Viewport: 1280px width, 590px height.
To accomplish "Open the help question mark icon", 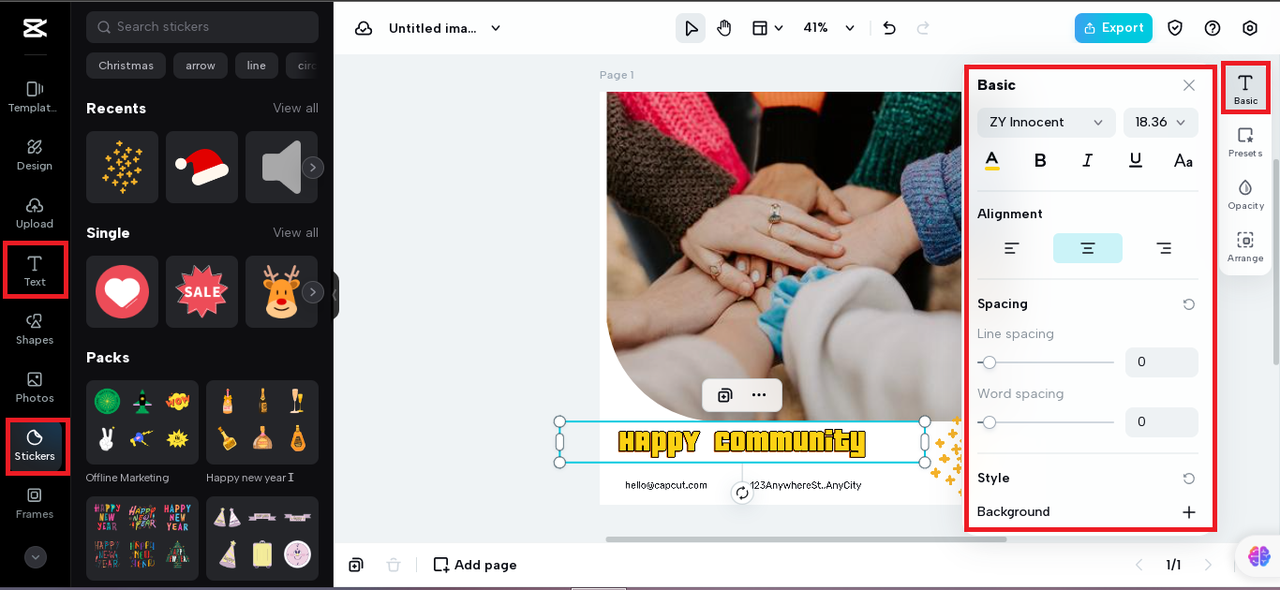I will tap(1212, 28).
